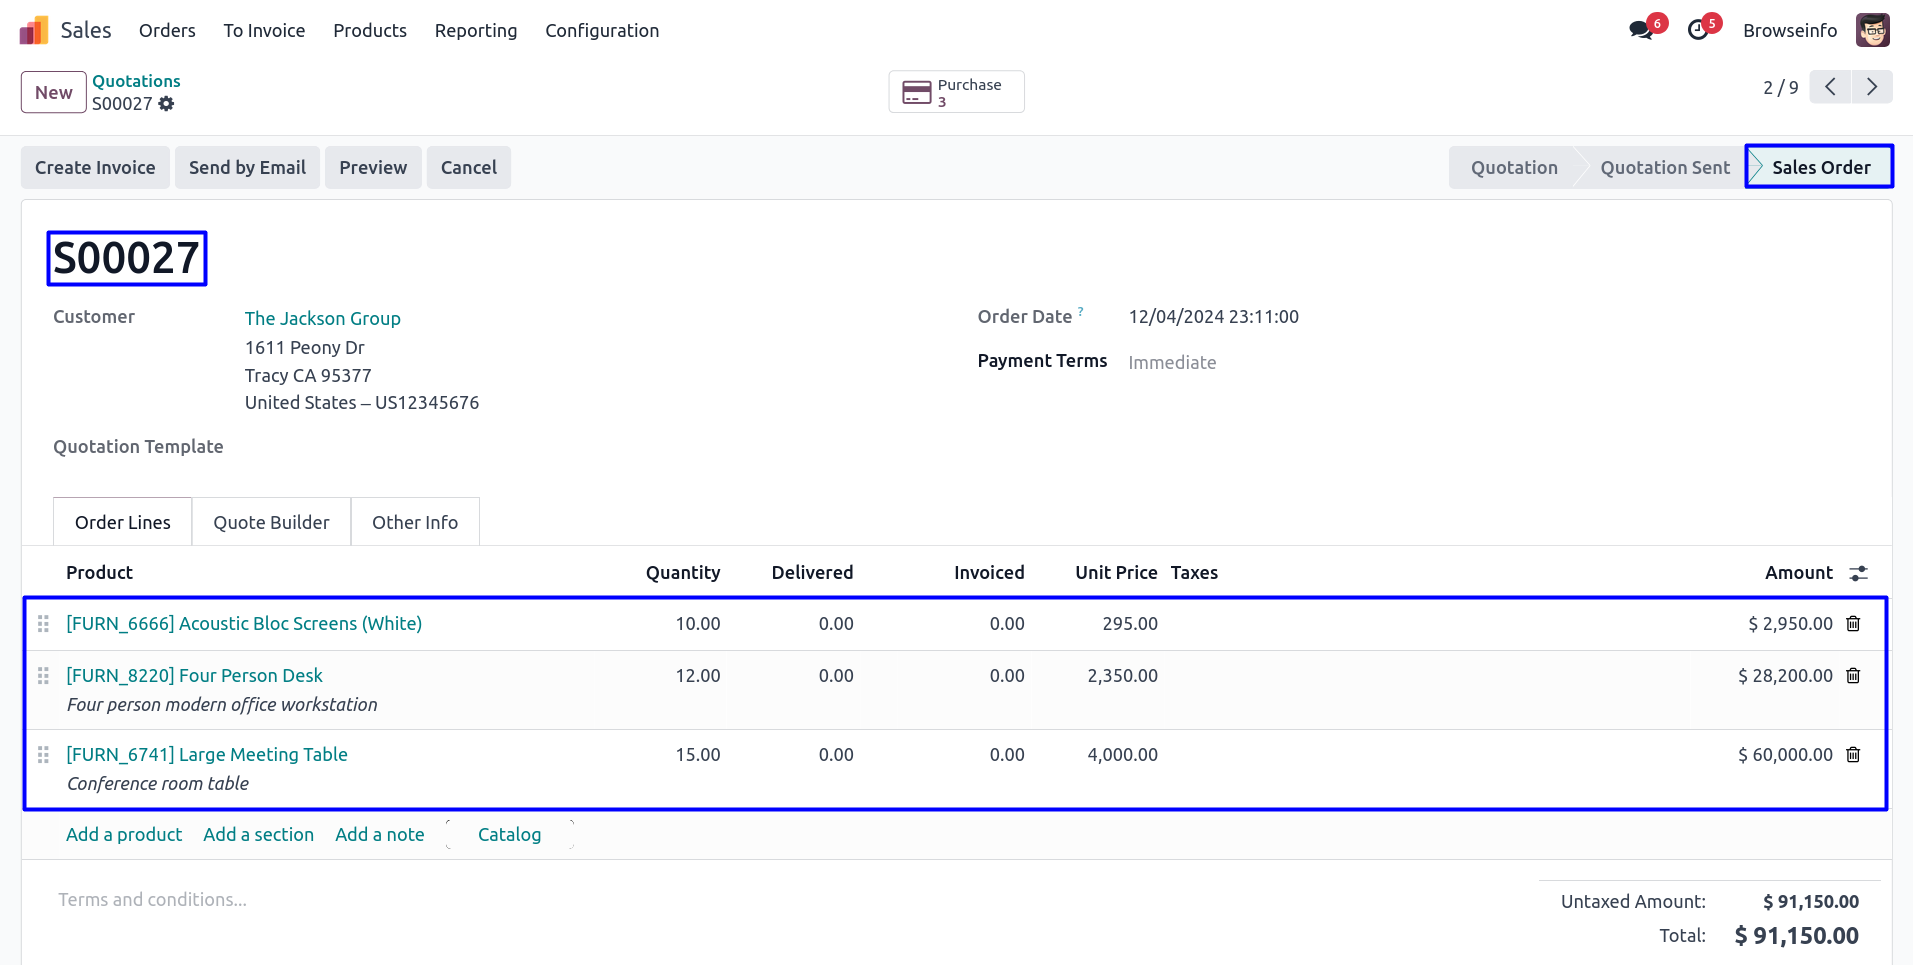This screenshot has height=965, width=1913.
Task: Click the Sales app logo icon
Action: click(34, 31)
